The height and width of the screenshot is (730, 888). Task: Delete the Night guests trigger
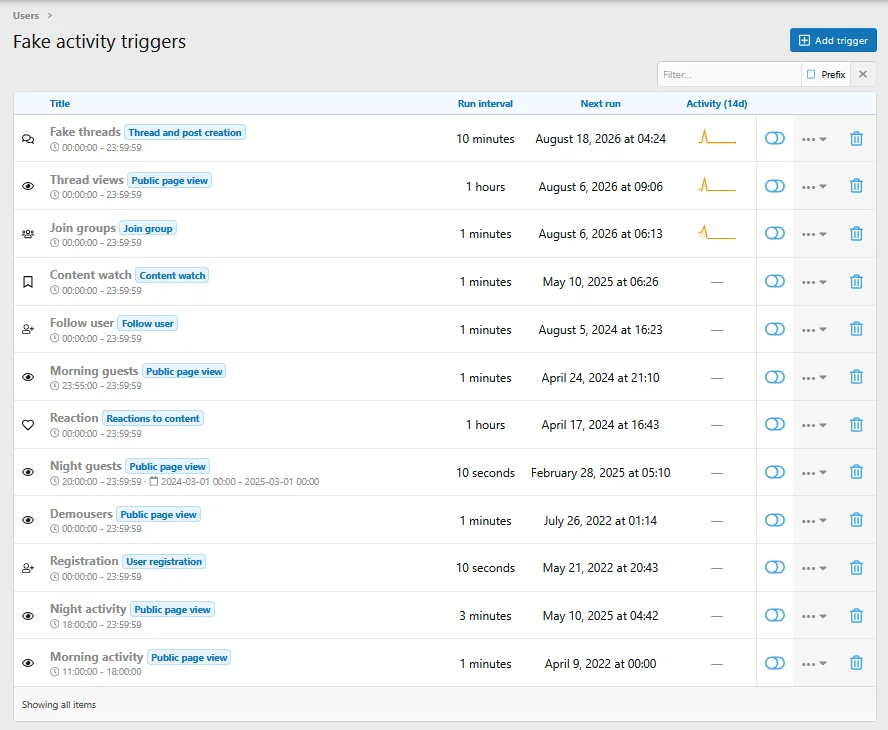tap(856, 472)
